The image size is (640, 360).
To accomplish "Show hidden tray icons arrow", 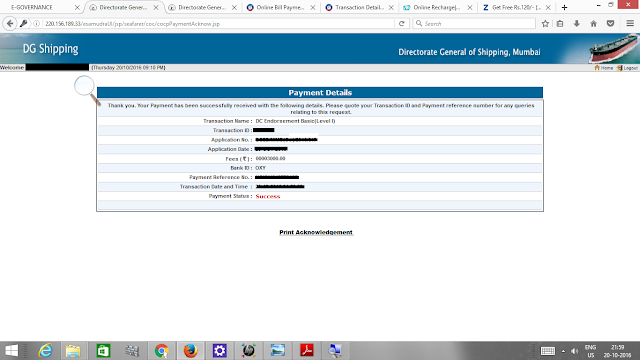I will [563, 351].
